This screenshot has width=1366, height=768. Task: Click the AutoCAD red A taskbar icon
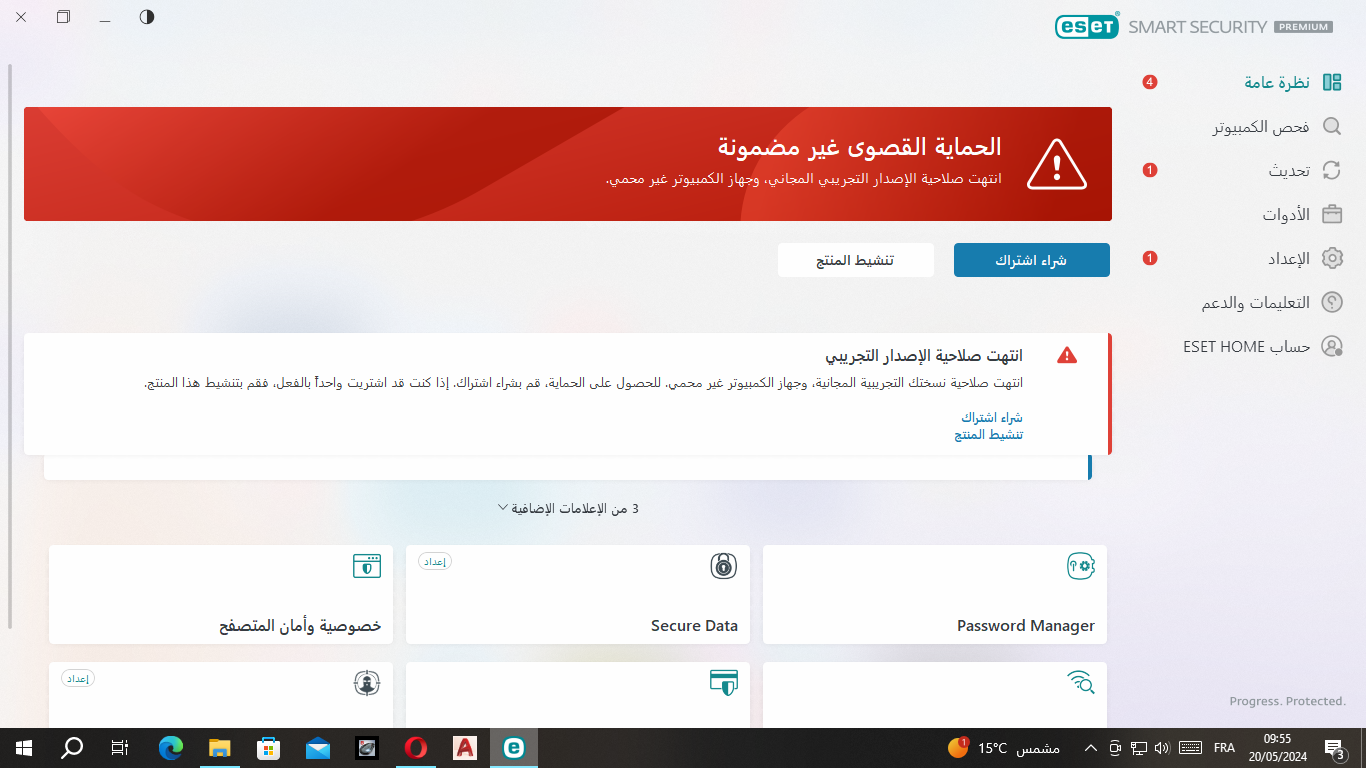465,747
